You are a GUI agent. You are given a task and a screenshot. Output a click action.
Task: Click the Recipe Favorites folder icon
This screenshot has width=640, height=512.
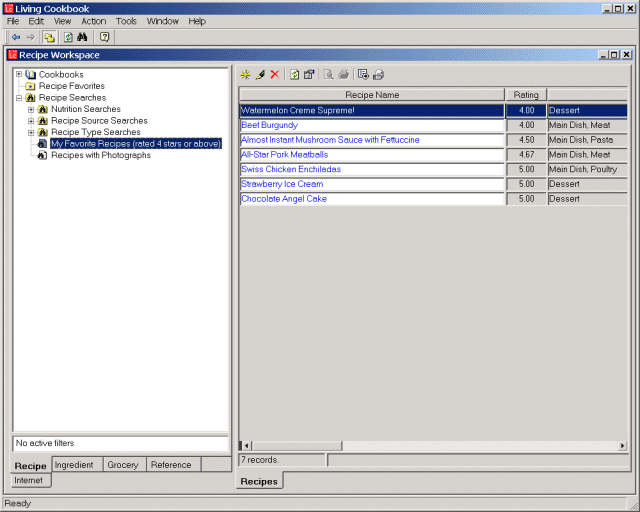coord(30,86)
